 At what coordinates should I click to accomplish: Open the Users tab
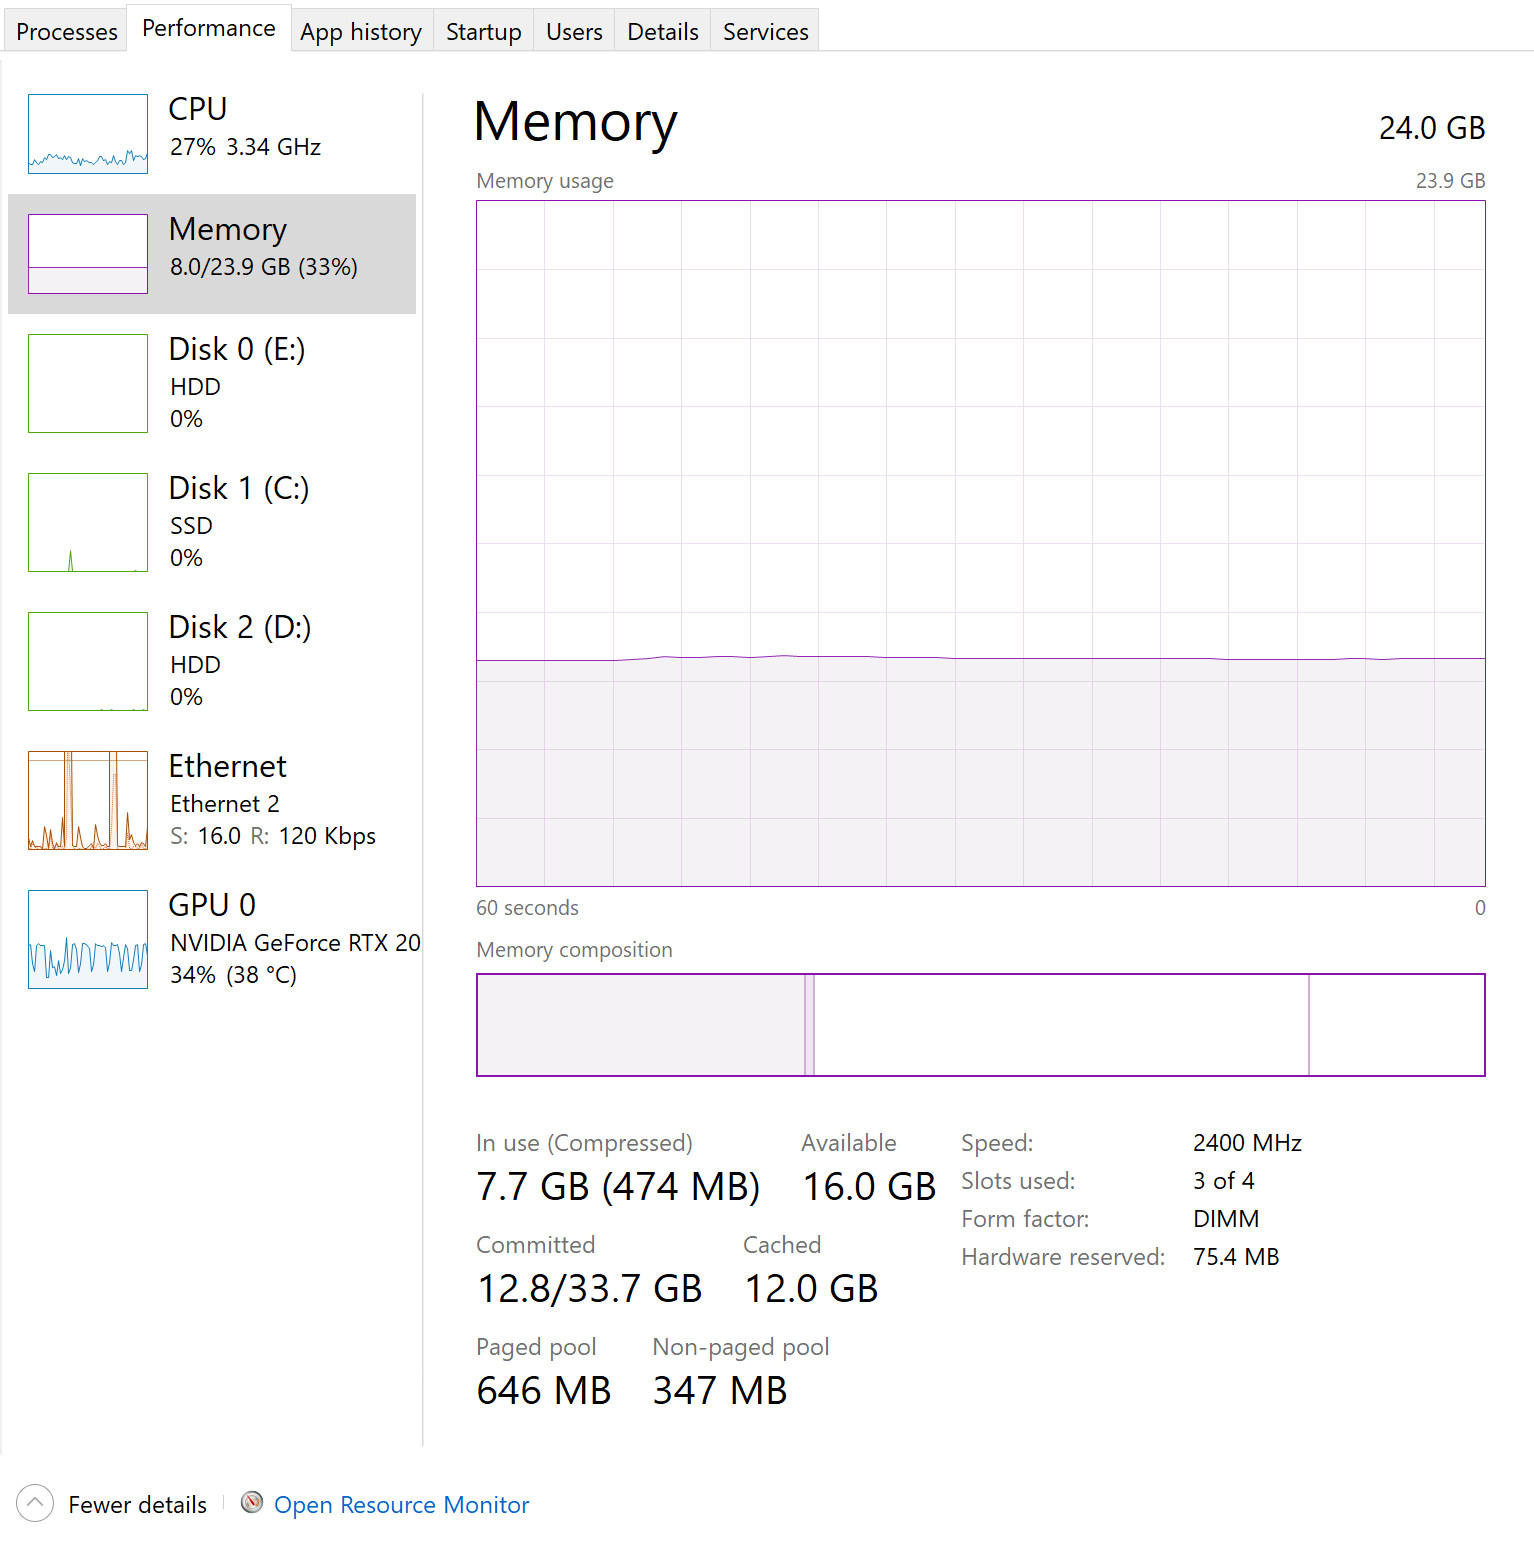coord(574,32)
